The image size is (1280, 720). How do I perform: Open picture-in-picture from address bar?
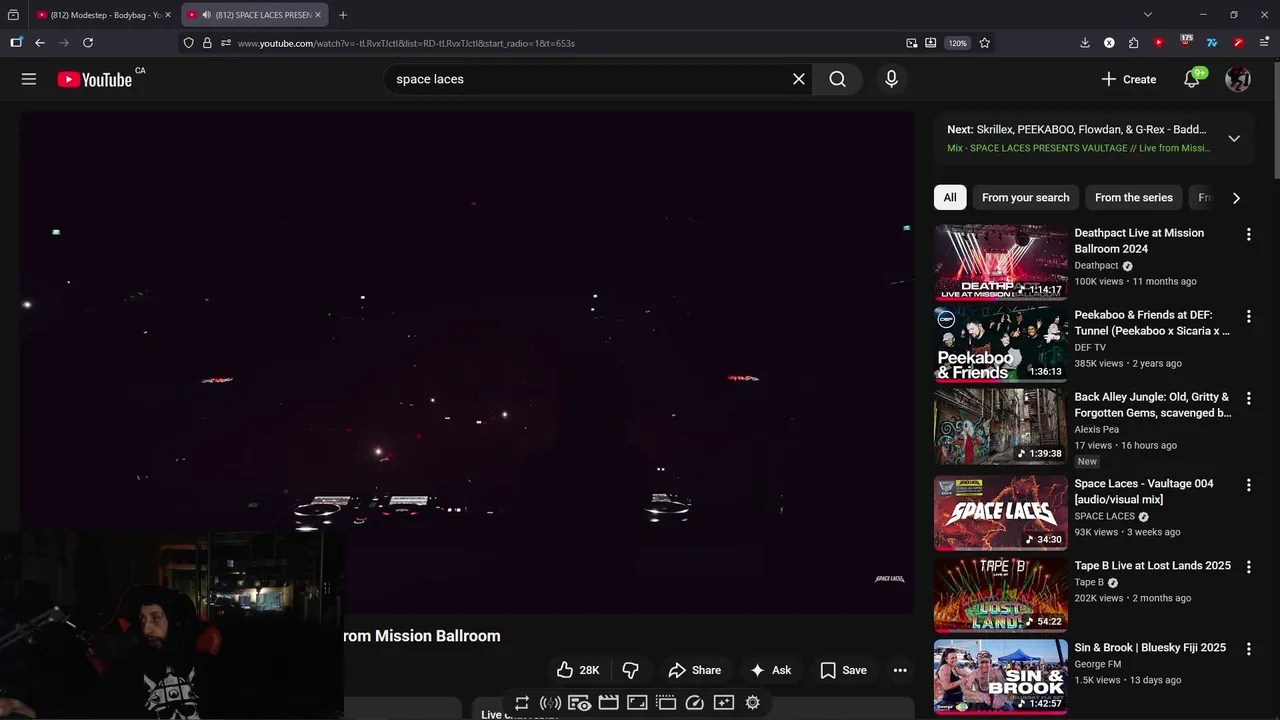pyautogui.click(x=911, y=43)
